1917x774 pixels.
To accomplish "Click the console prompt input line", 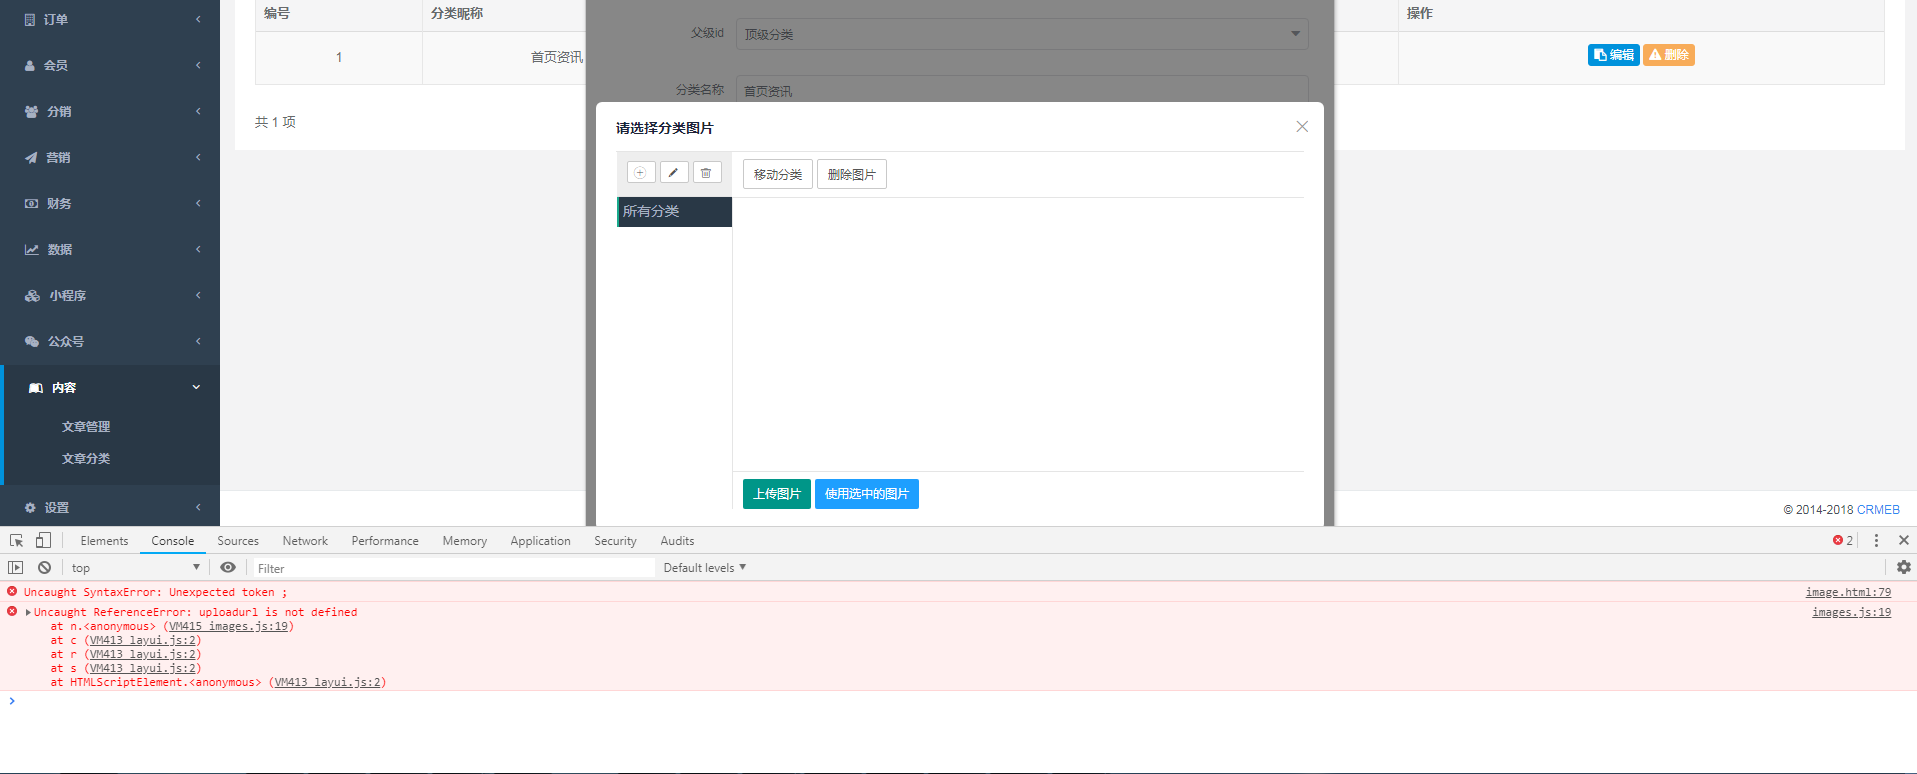I will tap(960, 701).
